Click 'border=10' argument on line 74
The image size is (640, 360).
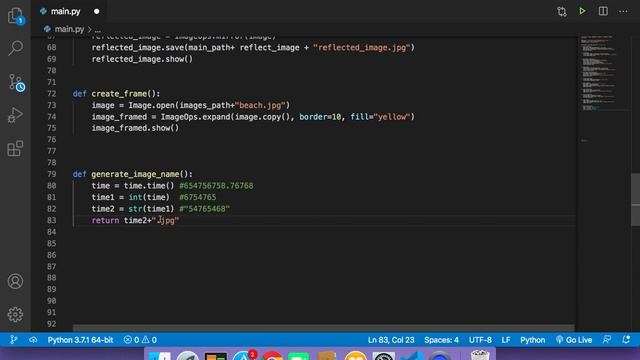(320, 117)
